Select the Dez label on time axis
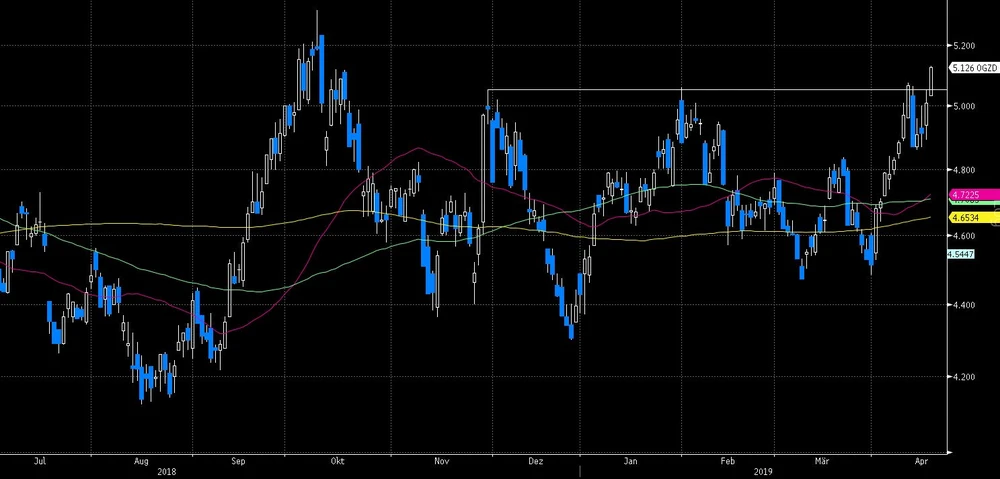1000x479 pixels. 536,462
